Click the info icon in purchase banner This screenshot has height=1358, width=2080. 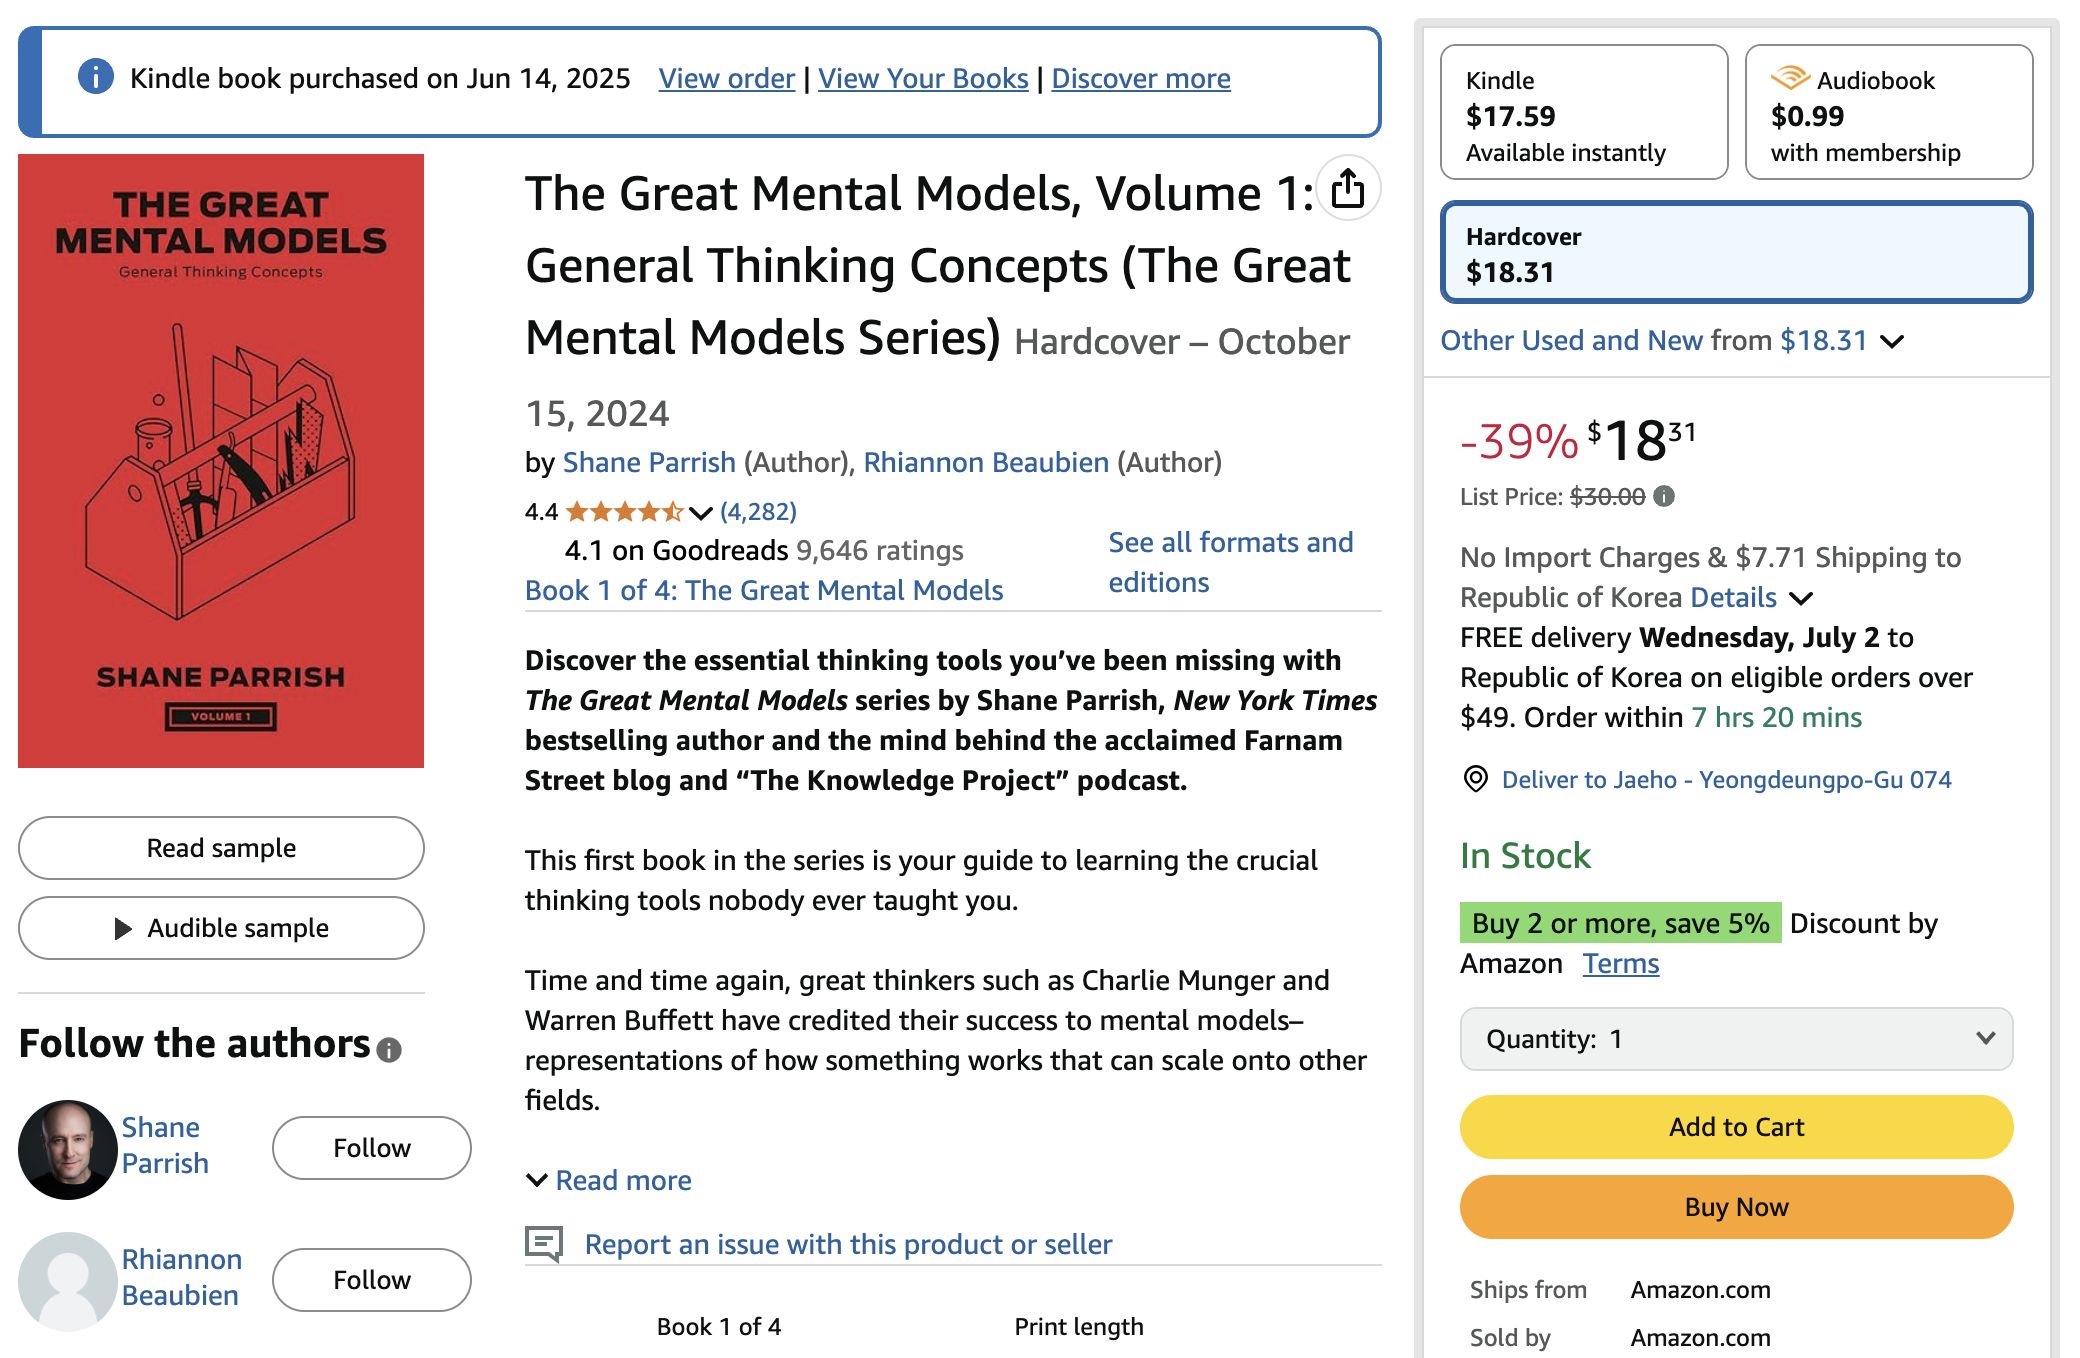pos(96,77)
